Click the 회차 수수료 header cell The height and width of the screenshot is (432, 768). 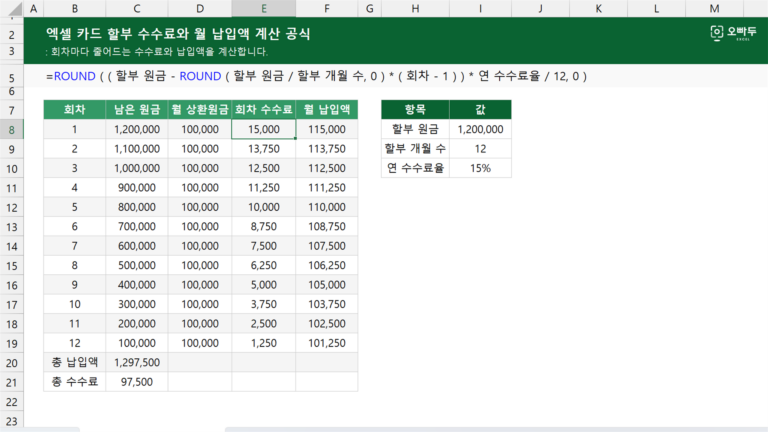(x=264, y=110)
